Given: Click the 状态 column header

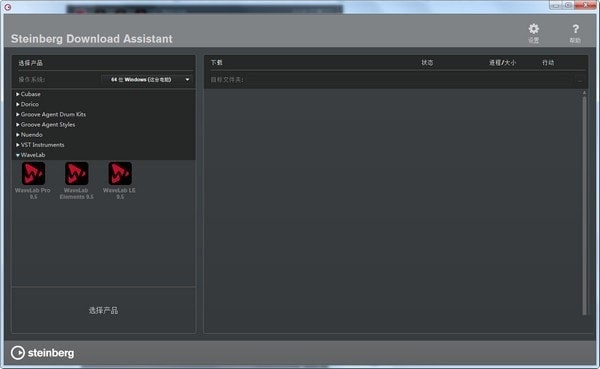Looking at the screenshot, I should point(427,62).
